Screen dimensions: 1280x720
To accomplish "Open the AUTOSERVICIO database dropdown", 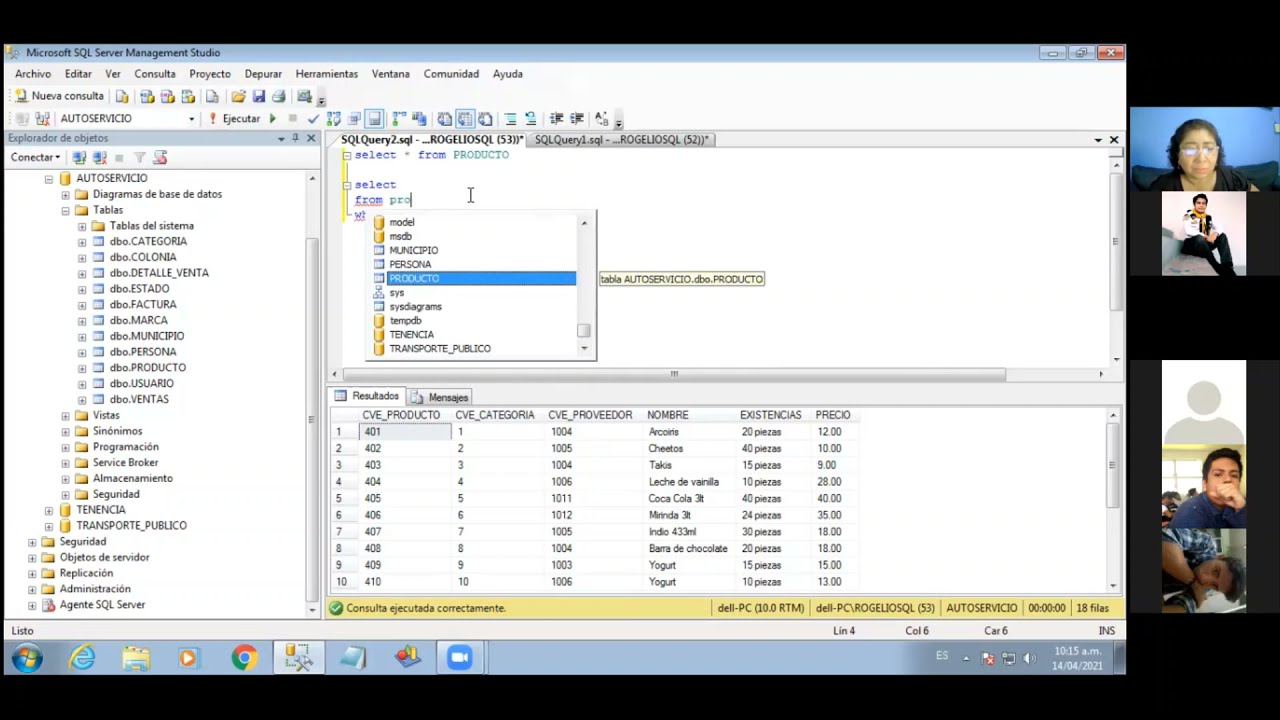I will pos(192,118).
